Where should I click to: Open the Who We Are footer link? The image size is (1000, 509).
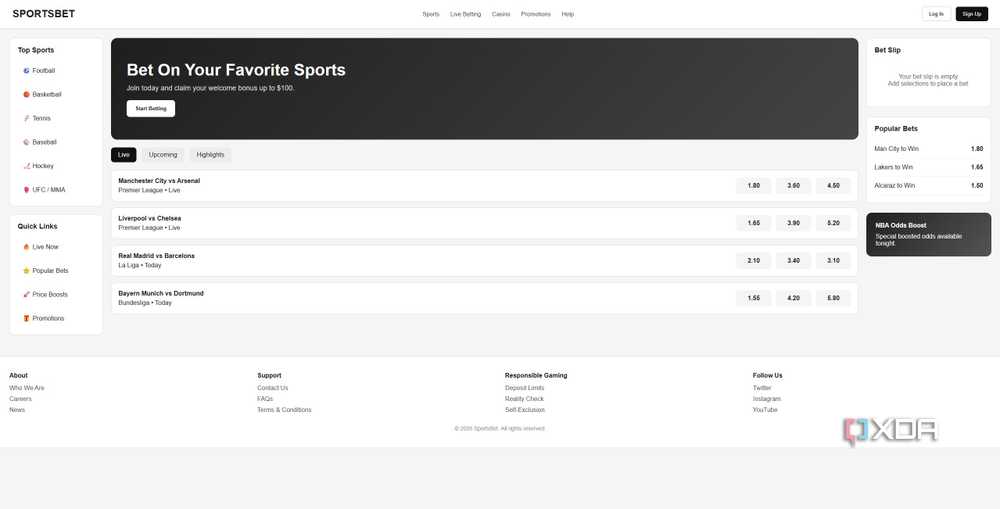[27, 388]
